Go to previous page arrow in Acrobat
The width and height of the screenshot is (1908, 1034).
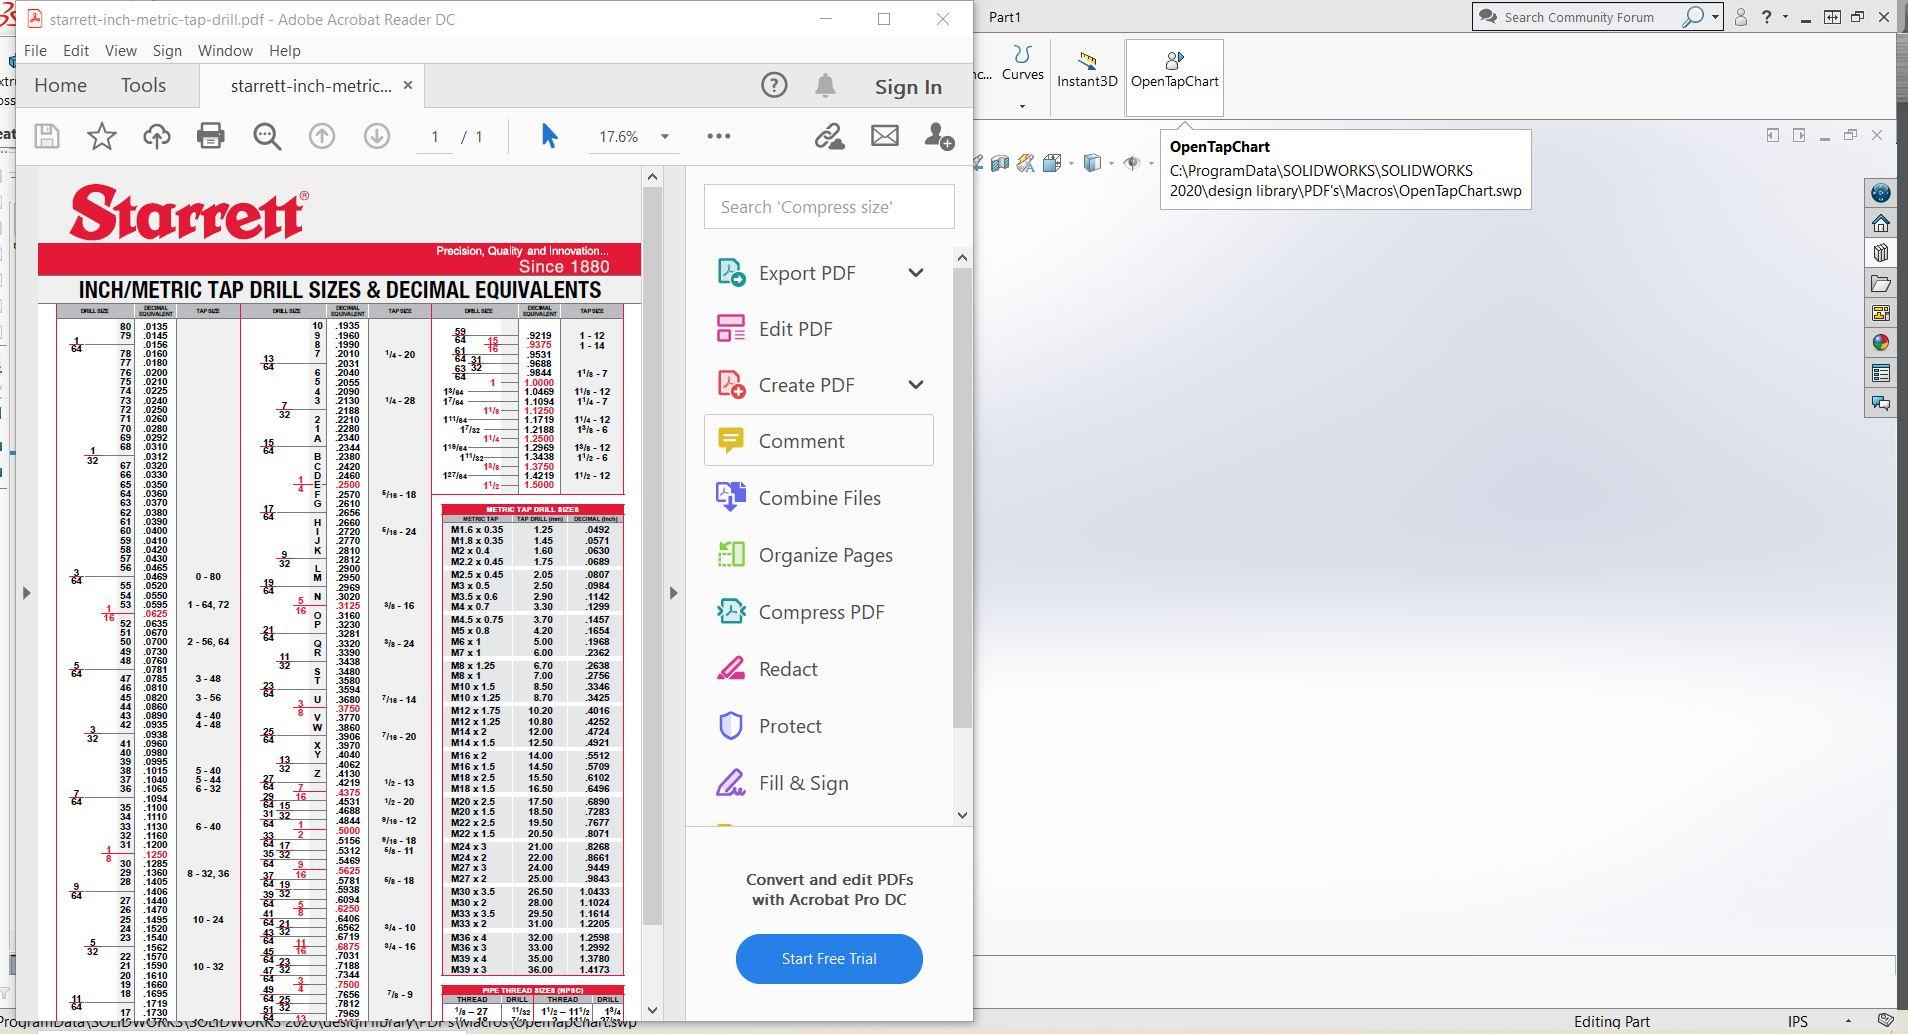coord(322,136)
